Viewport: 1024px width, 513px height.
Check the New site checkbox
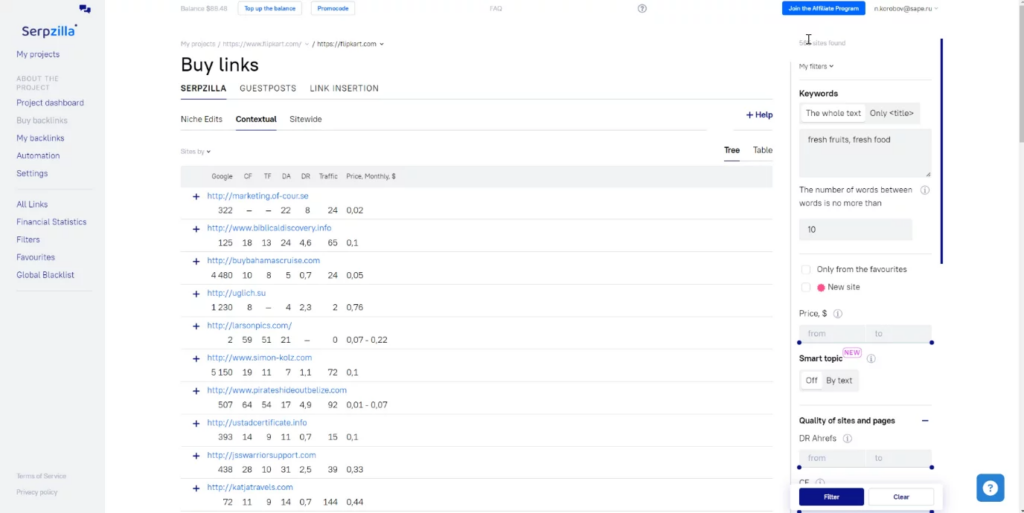pyautogui.click(x=806, y=287)
